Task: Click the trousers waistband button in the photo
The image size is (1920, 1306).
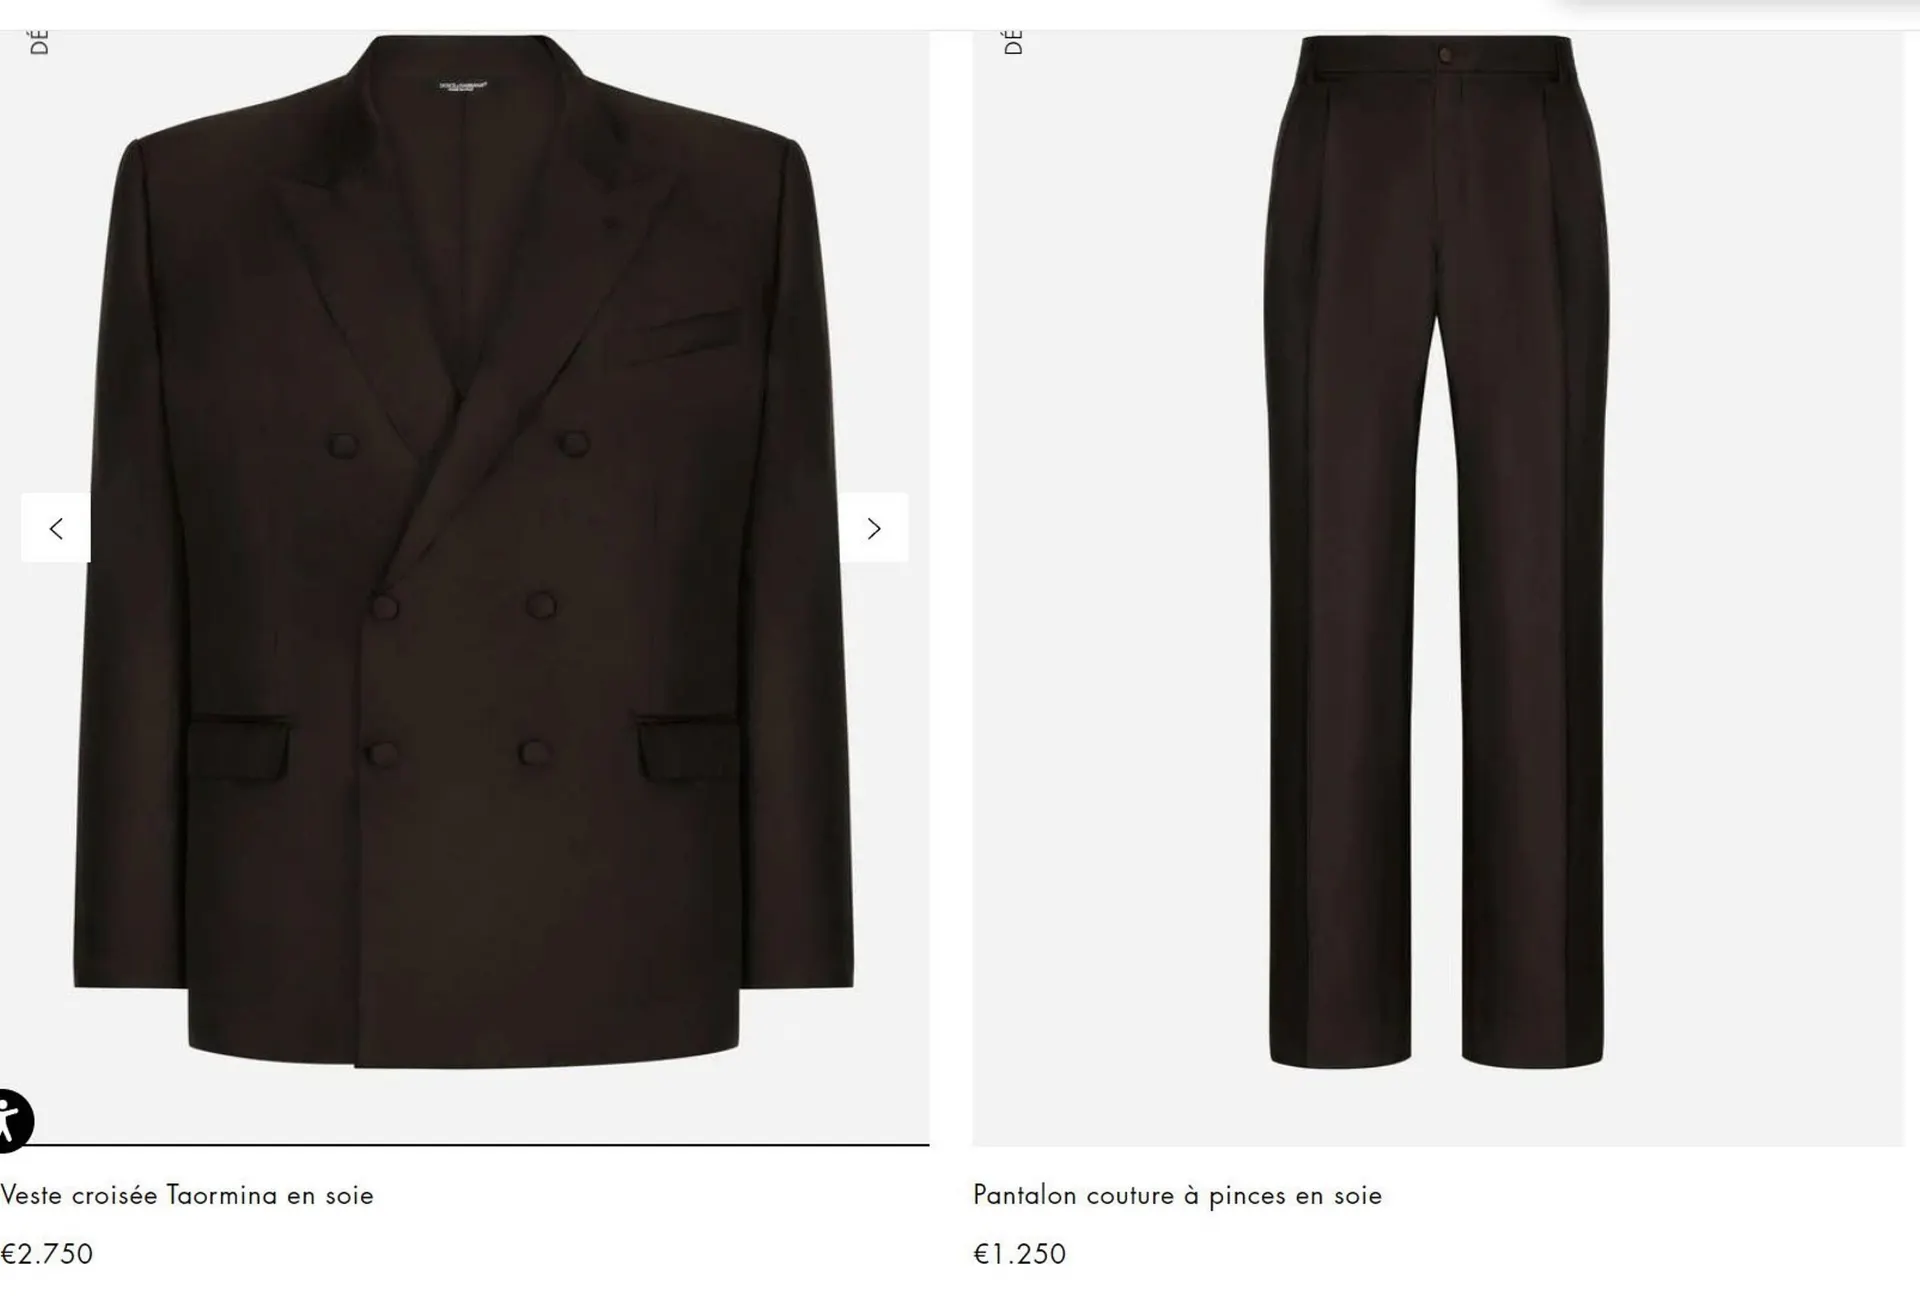Action: pyautogui.click(x=1446, y=53)
